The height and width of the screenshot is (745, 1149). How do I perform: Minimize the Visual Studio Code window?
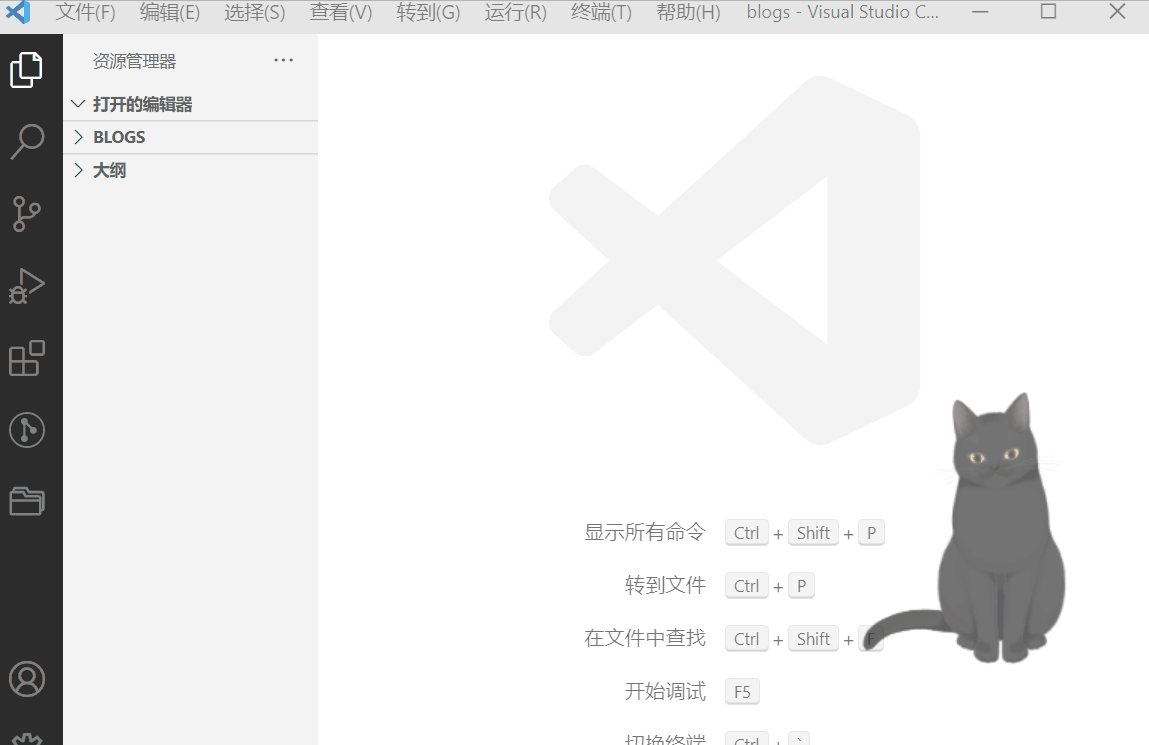[980, 12]
